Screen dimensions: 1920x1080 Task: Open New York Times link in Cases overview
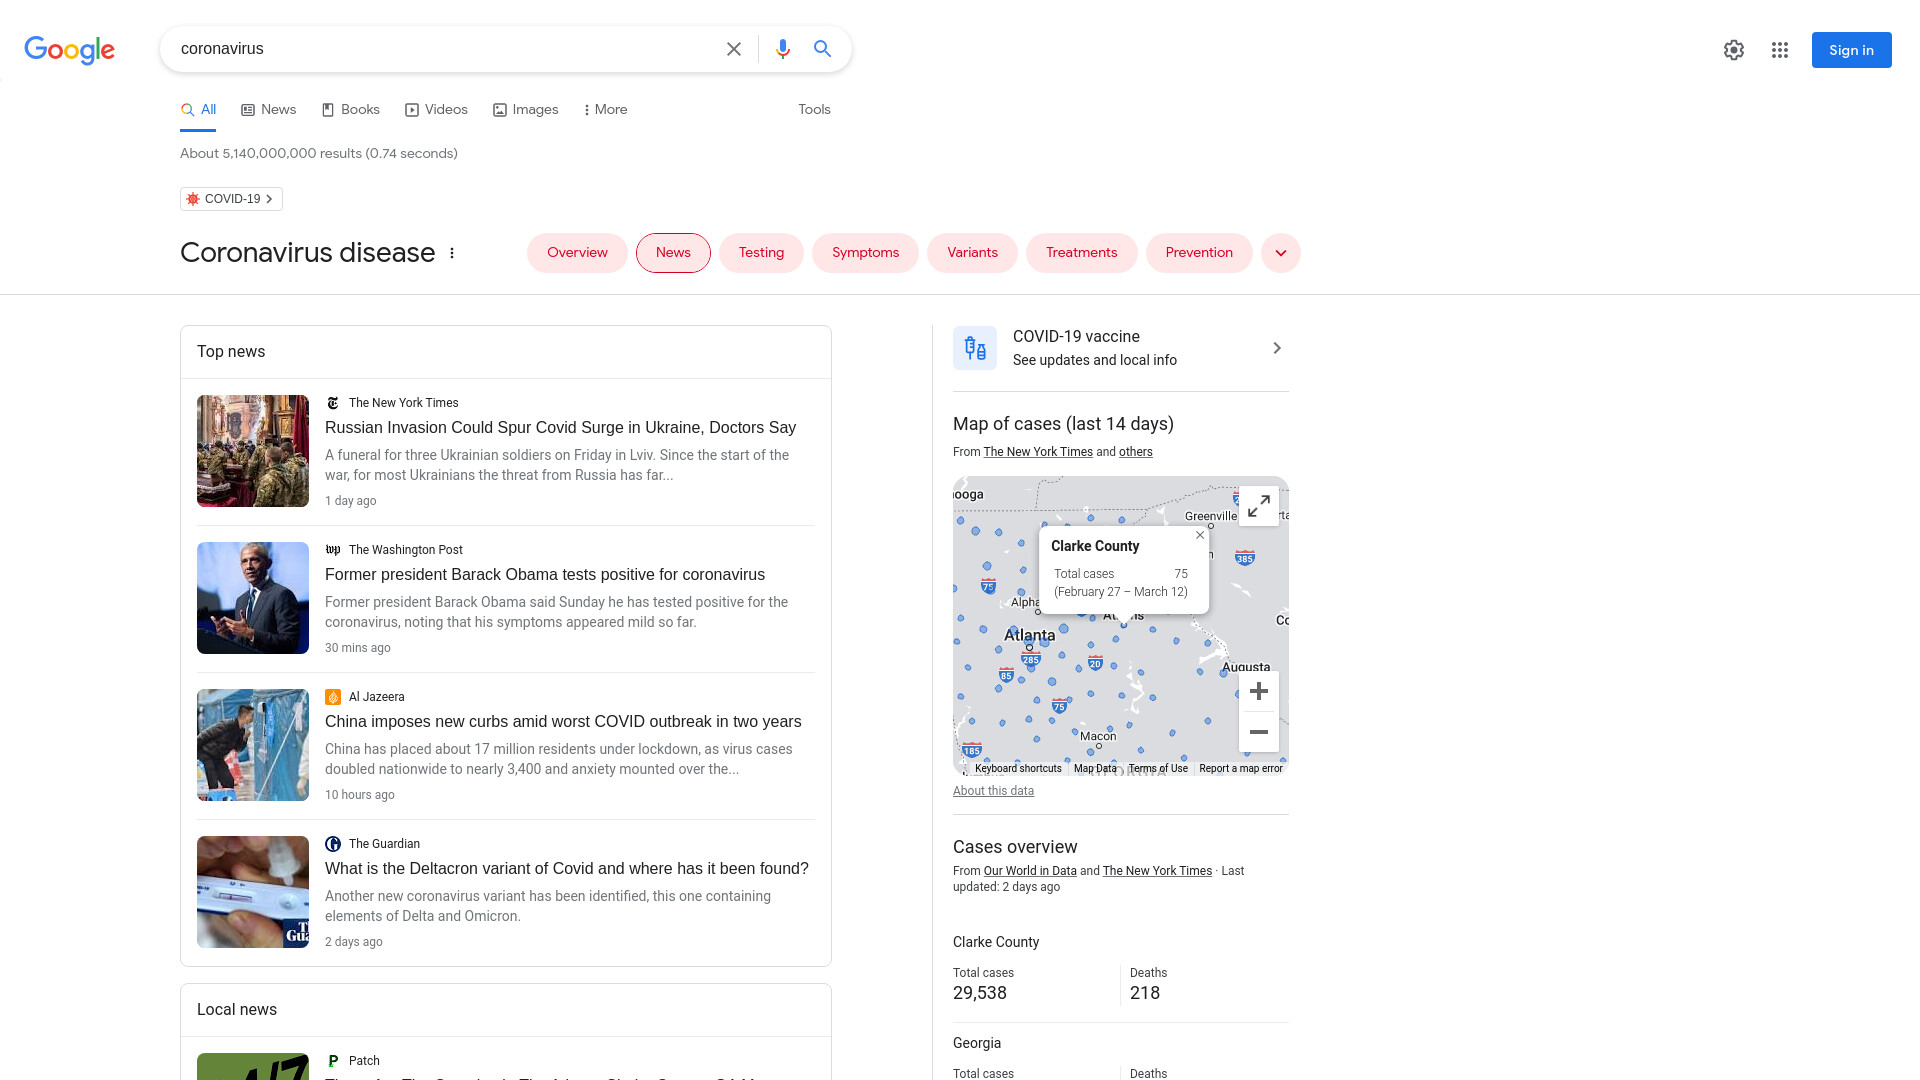(x=1157, y=871)
